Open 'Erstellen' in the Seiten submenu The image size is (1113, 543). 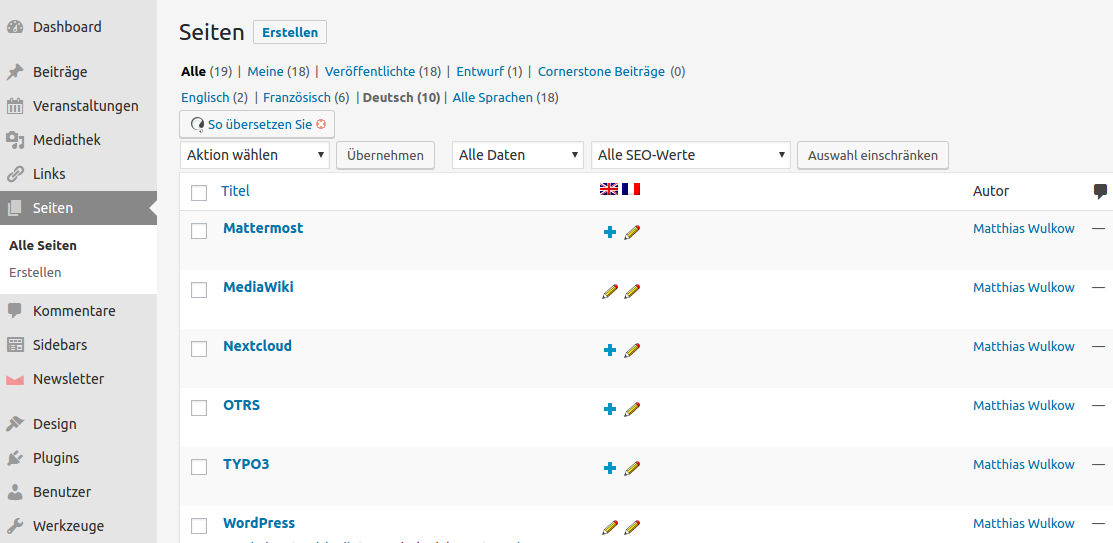tap(35, 273)
